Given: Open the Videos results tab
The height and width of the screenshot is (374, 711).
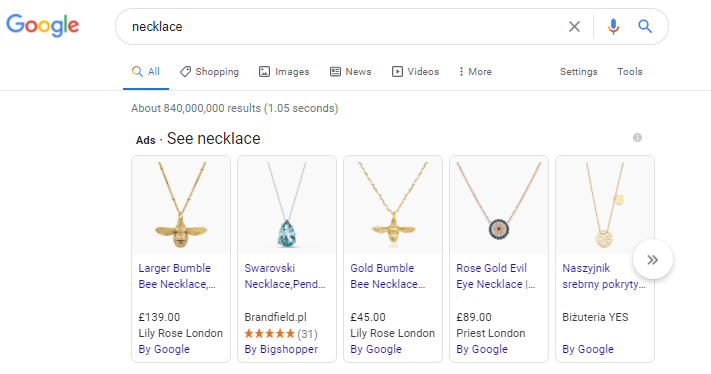Looking at the screenshot, I should [x=415, y=72].
